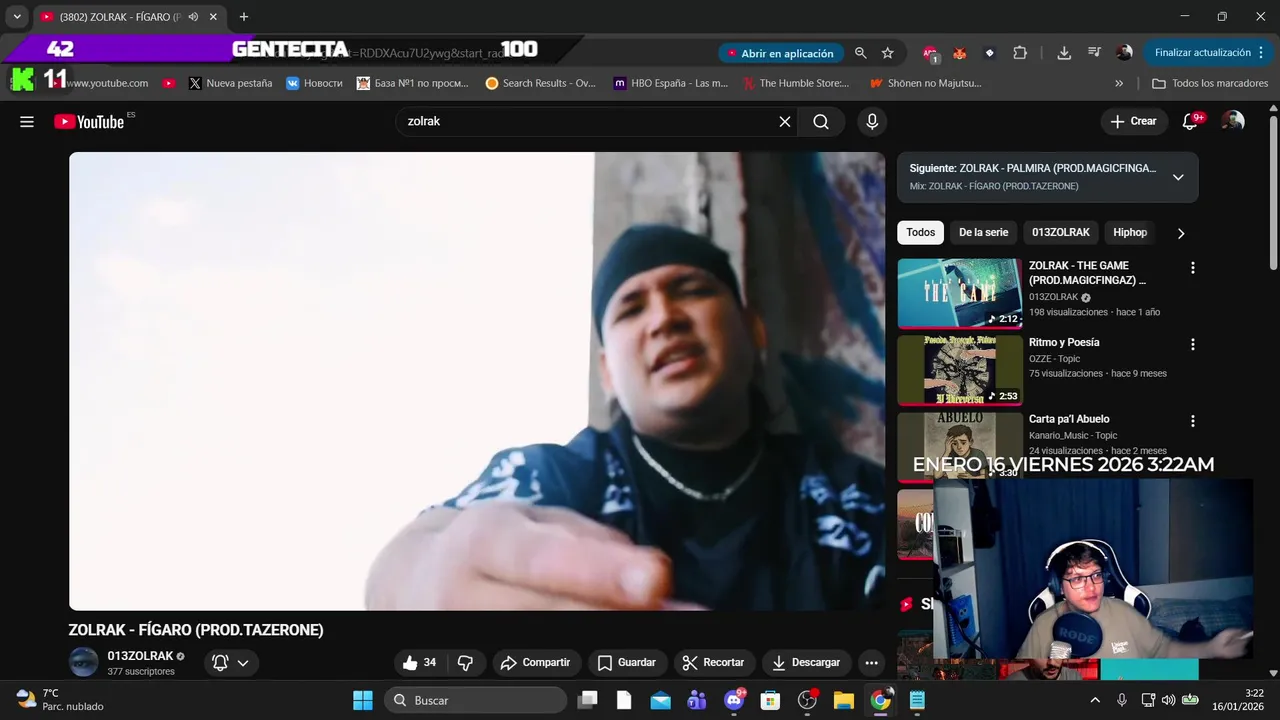Open The Humble Store bookmark

click(x=796, y=83)
